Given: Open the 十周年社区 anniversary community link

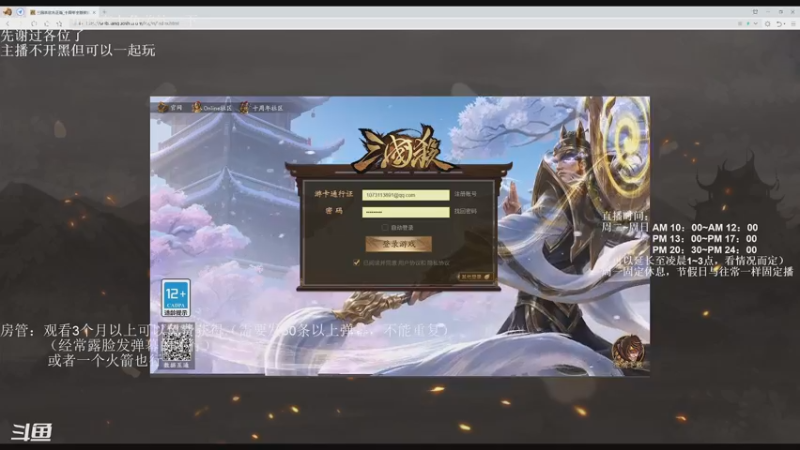Looking at the screenshot, I should tap(261, 108).
